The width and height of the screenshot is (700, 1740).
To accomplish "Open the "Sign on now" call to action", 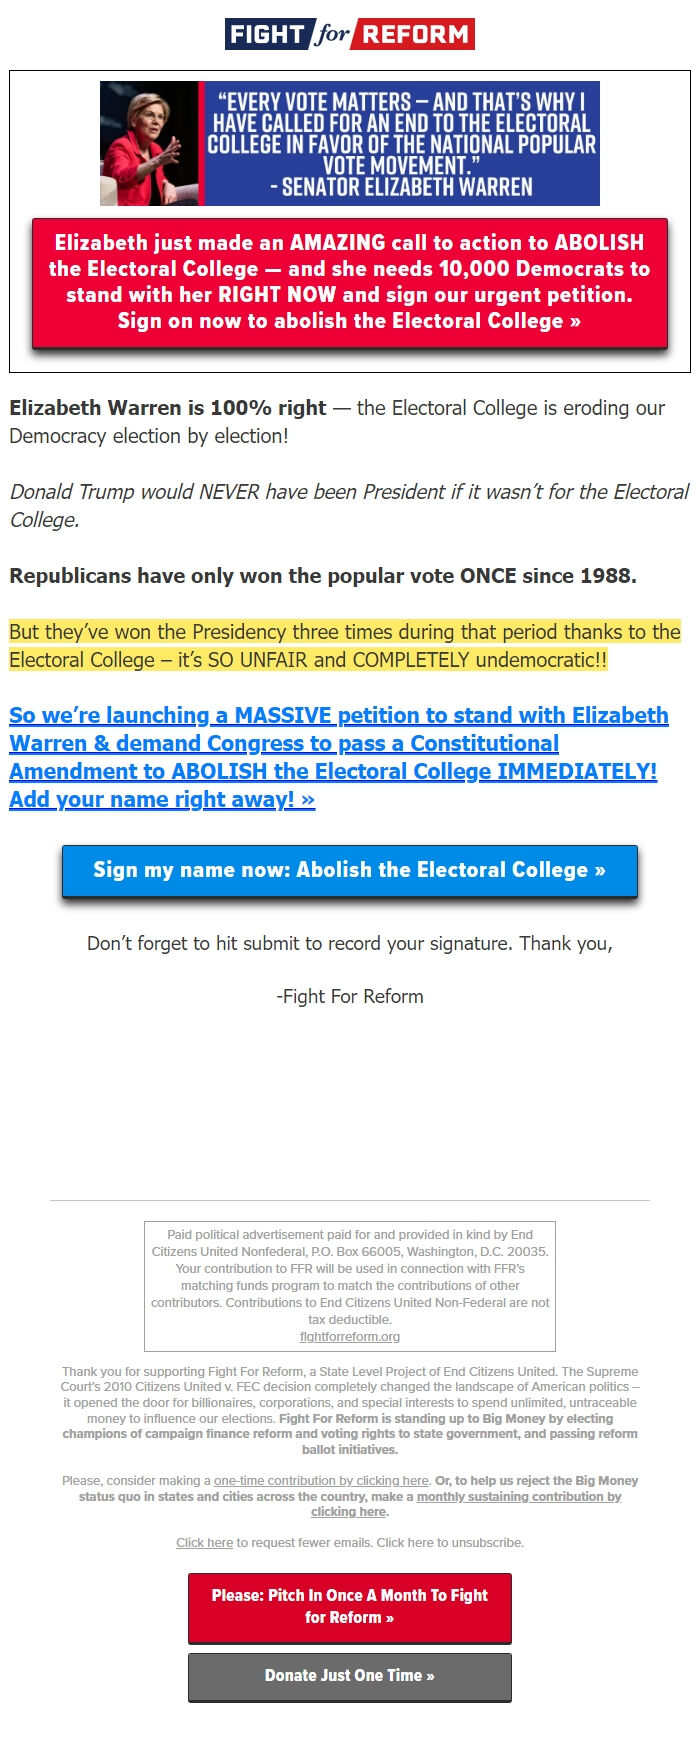I will pyautogui.click(x=348, y=320).
